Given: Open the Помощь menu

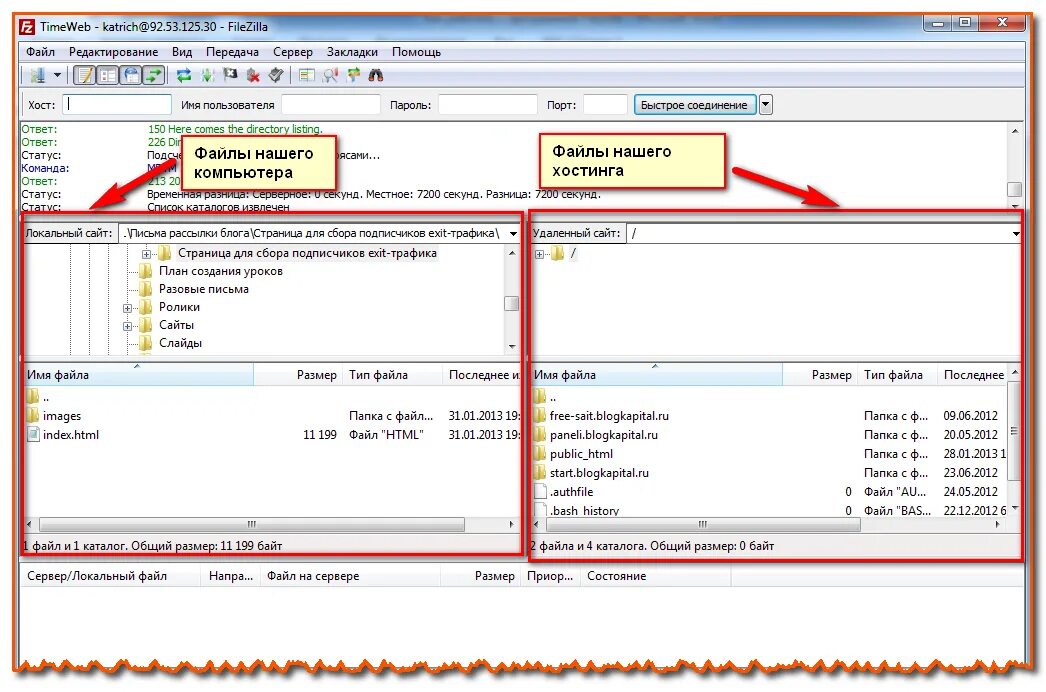Looking at the screenshot, I should (416, 52).
